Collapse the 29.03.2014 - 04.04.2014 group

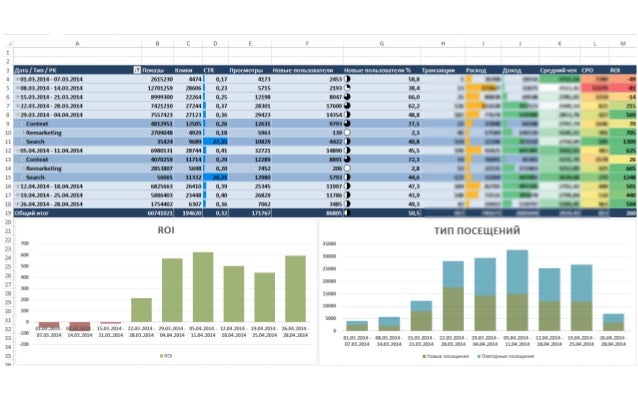[17, 115]
